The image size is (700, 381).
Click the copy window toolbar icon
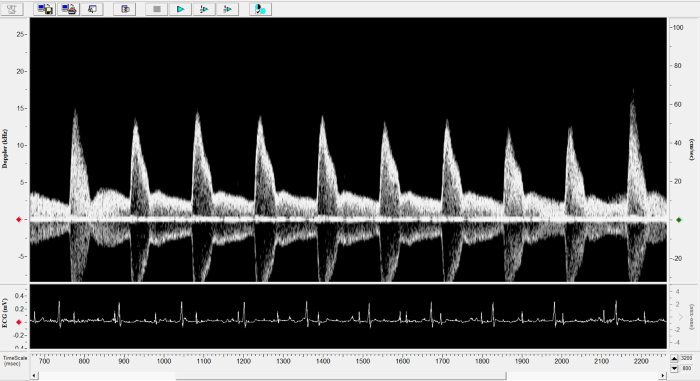coord(92,9)
